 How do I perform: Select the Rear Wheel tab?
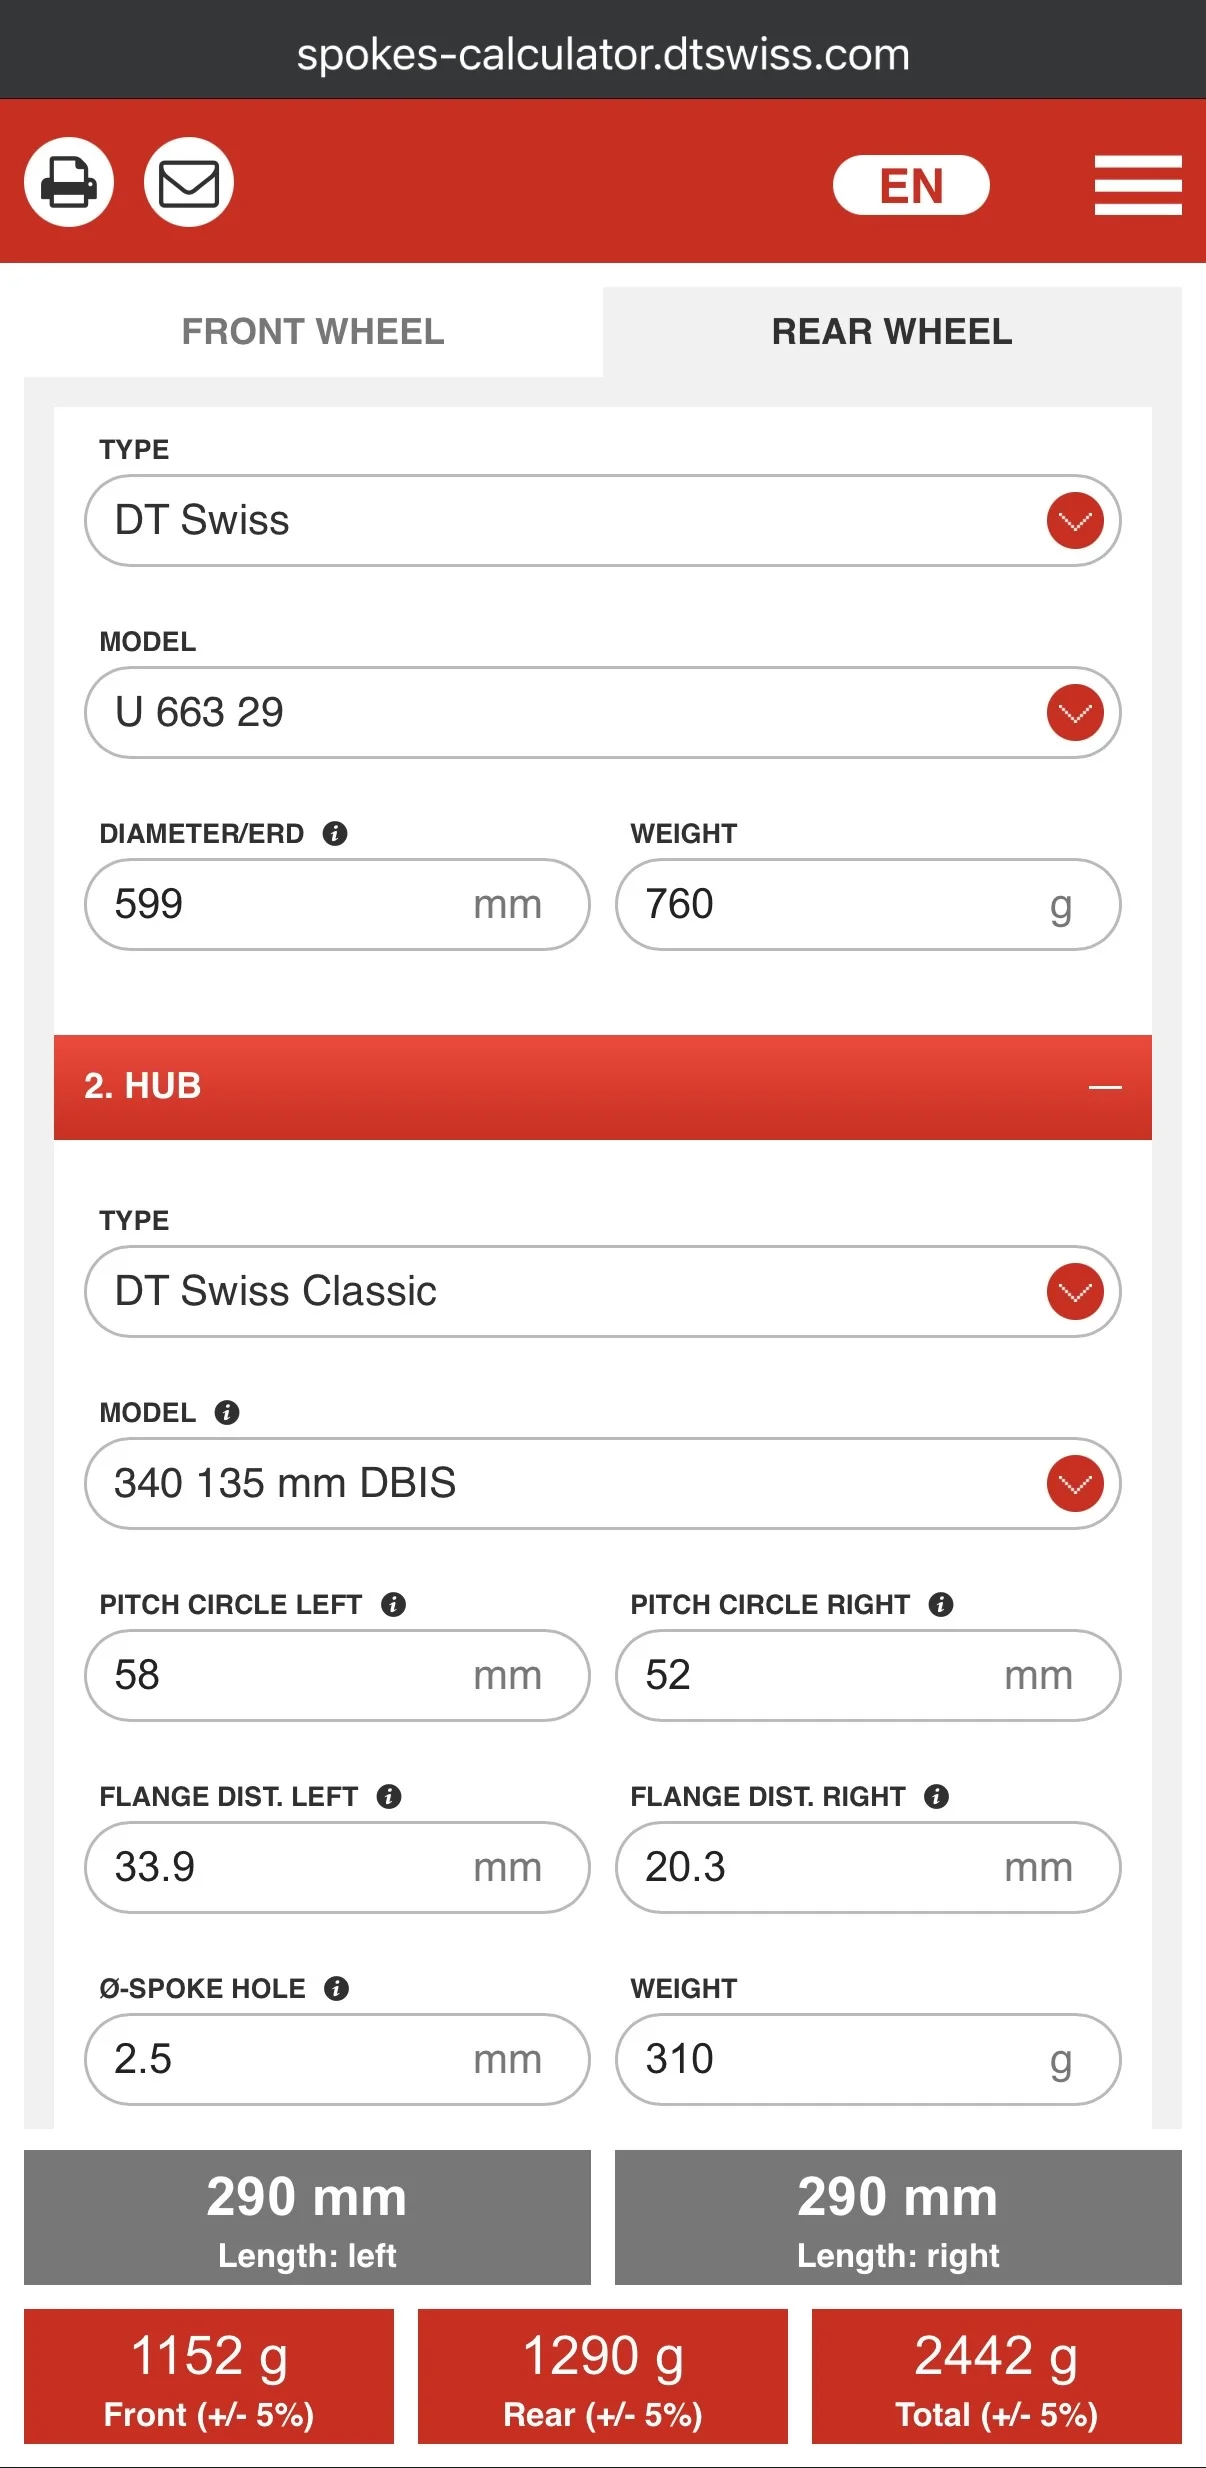[892, 332]
